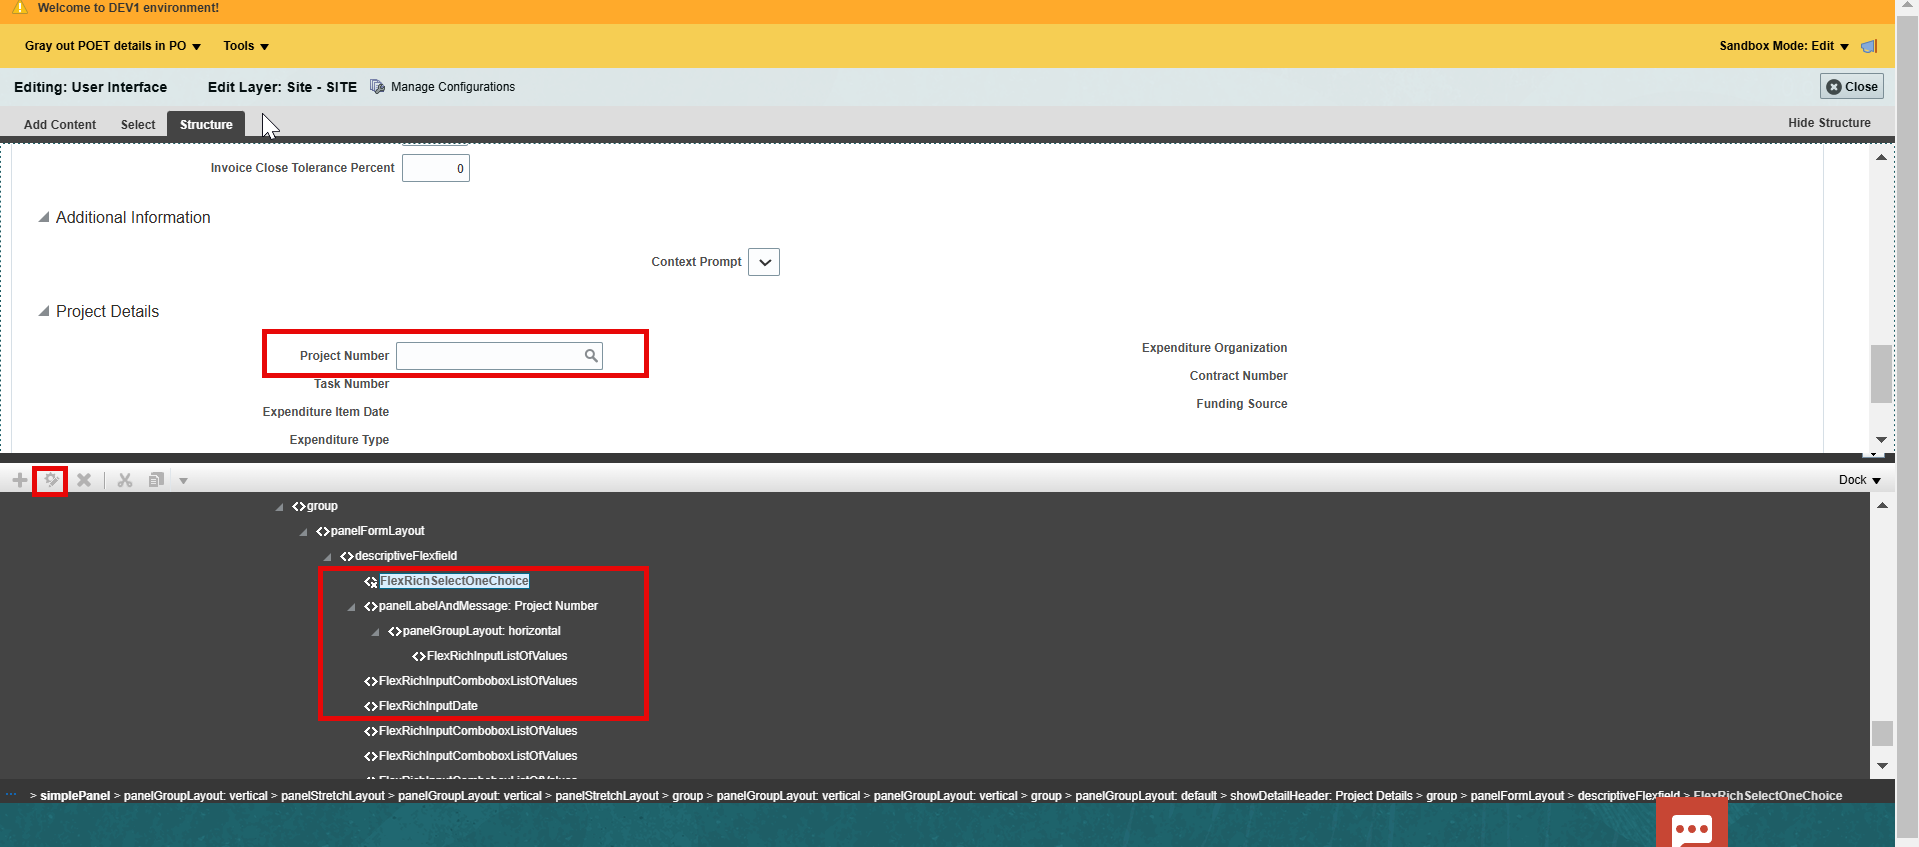The image size is (1919, 847).
Task: Collapse the panelFormLayout tree node arrow
Action: pyautogui.click(x=303, y=532)
